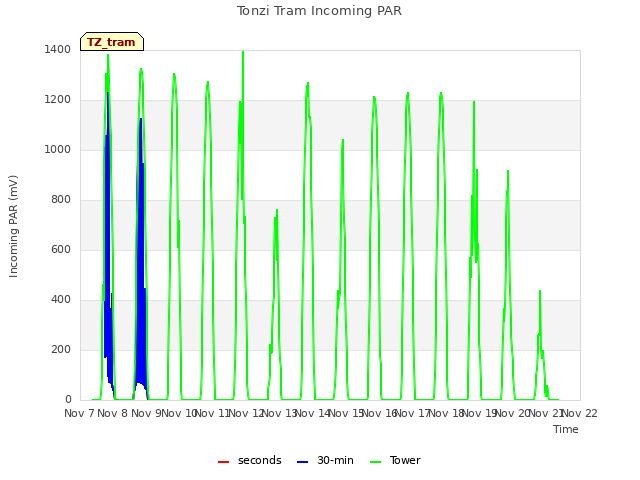Image resolution: width=640 pixels, height=480 pixels.
Task: Click the 200 y-axis tick label
Action: (x=61, y=350)
